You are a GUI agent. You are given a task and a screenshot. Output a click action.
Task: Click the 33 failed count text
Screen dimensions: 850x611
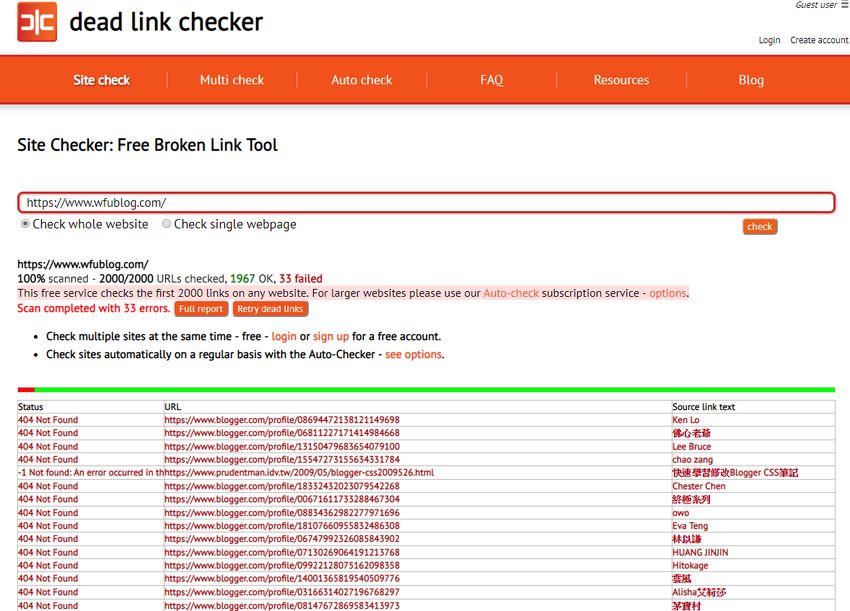tap(301, 279)
